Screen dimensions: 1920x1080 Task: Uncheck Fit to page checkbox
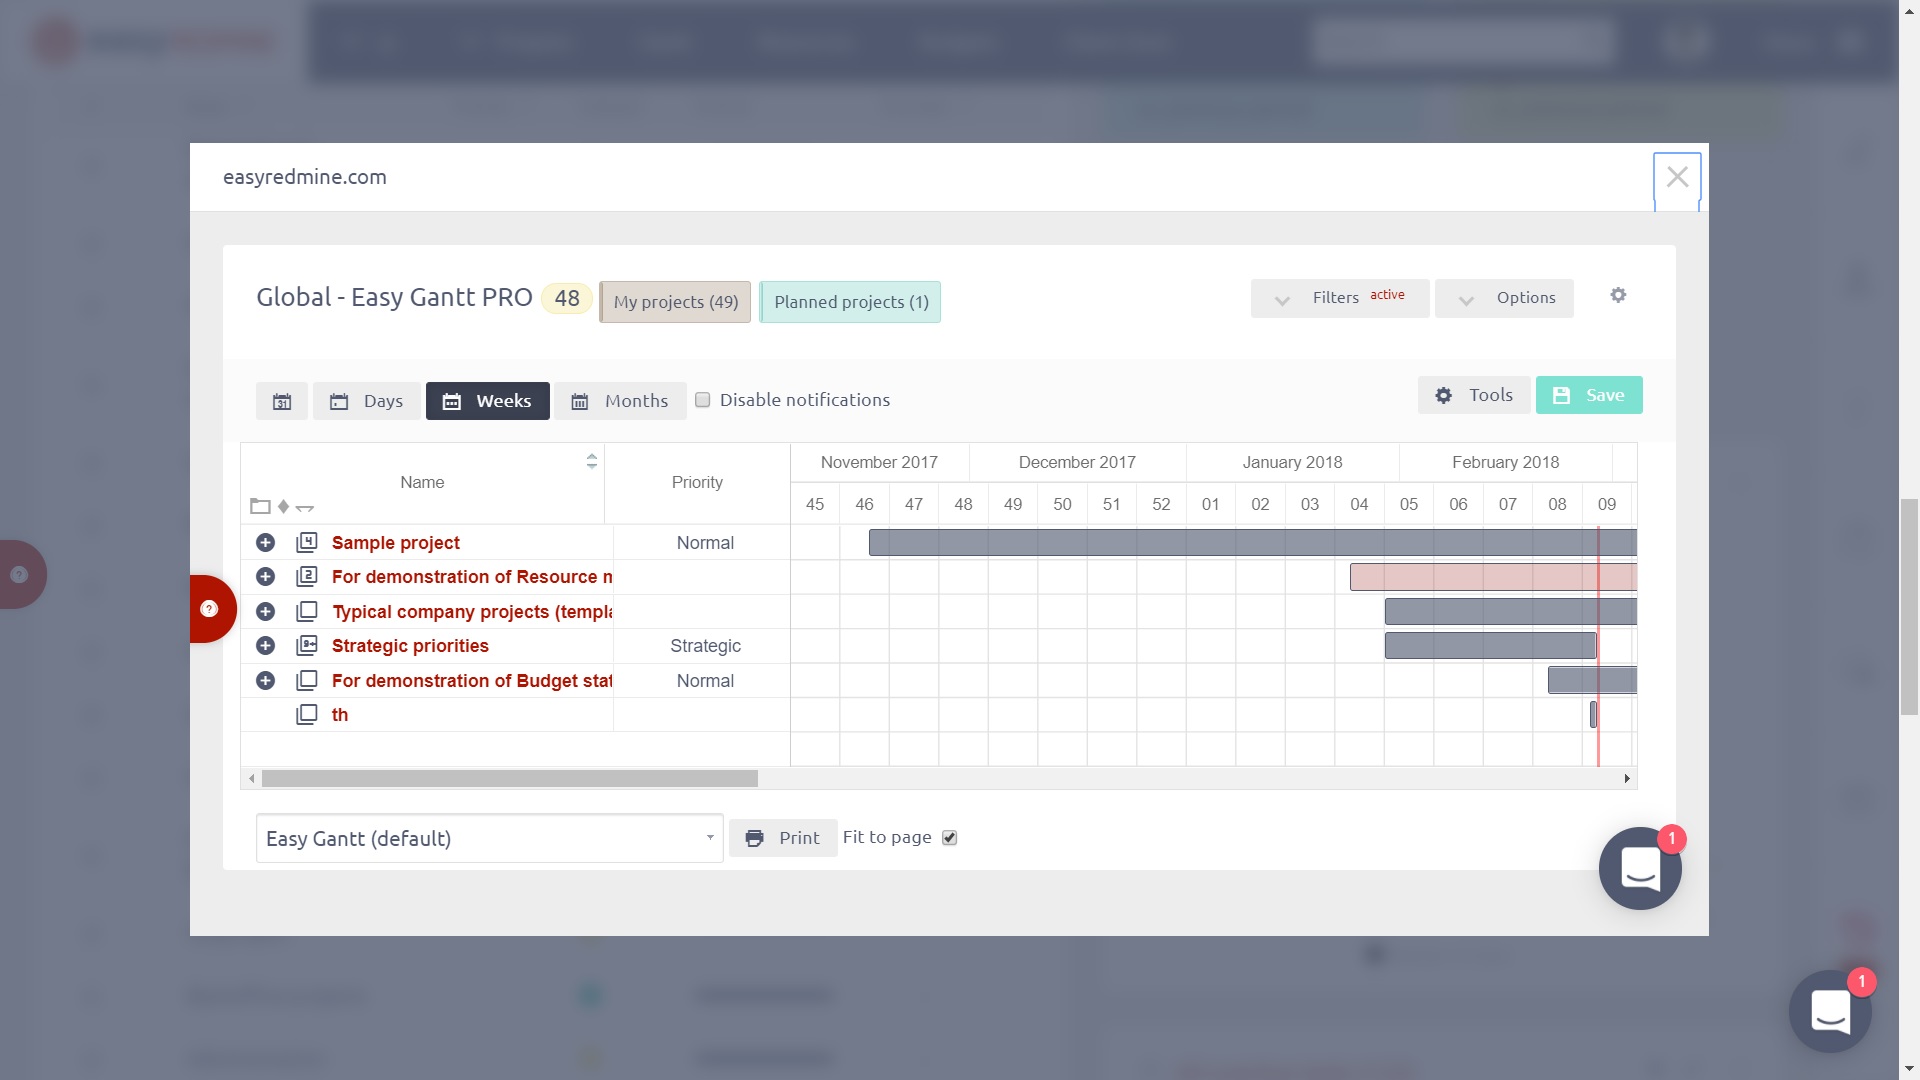(x=950, y=838)
